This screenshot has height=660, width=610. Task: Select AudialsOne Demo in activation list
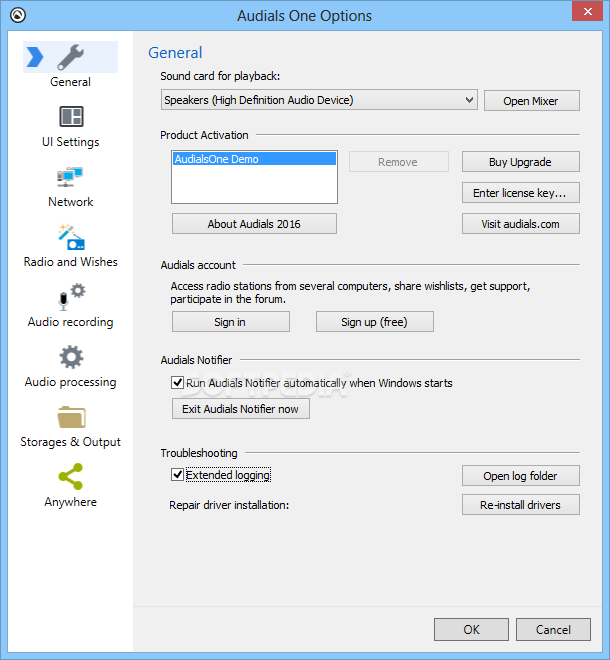(254, 159)
